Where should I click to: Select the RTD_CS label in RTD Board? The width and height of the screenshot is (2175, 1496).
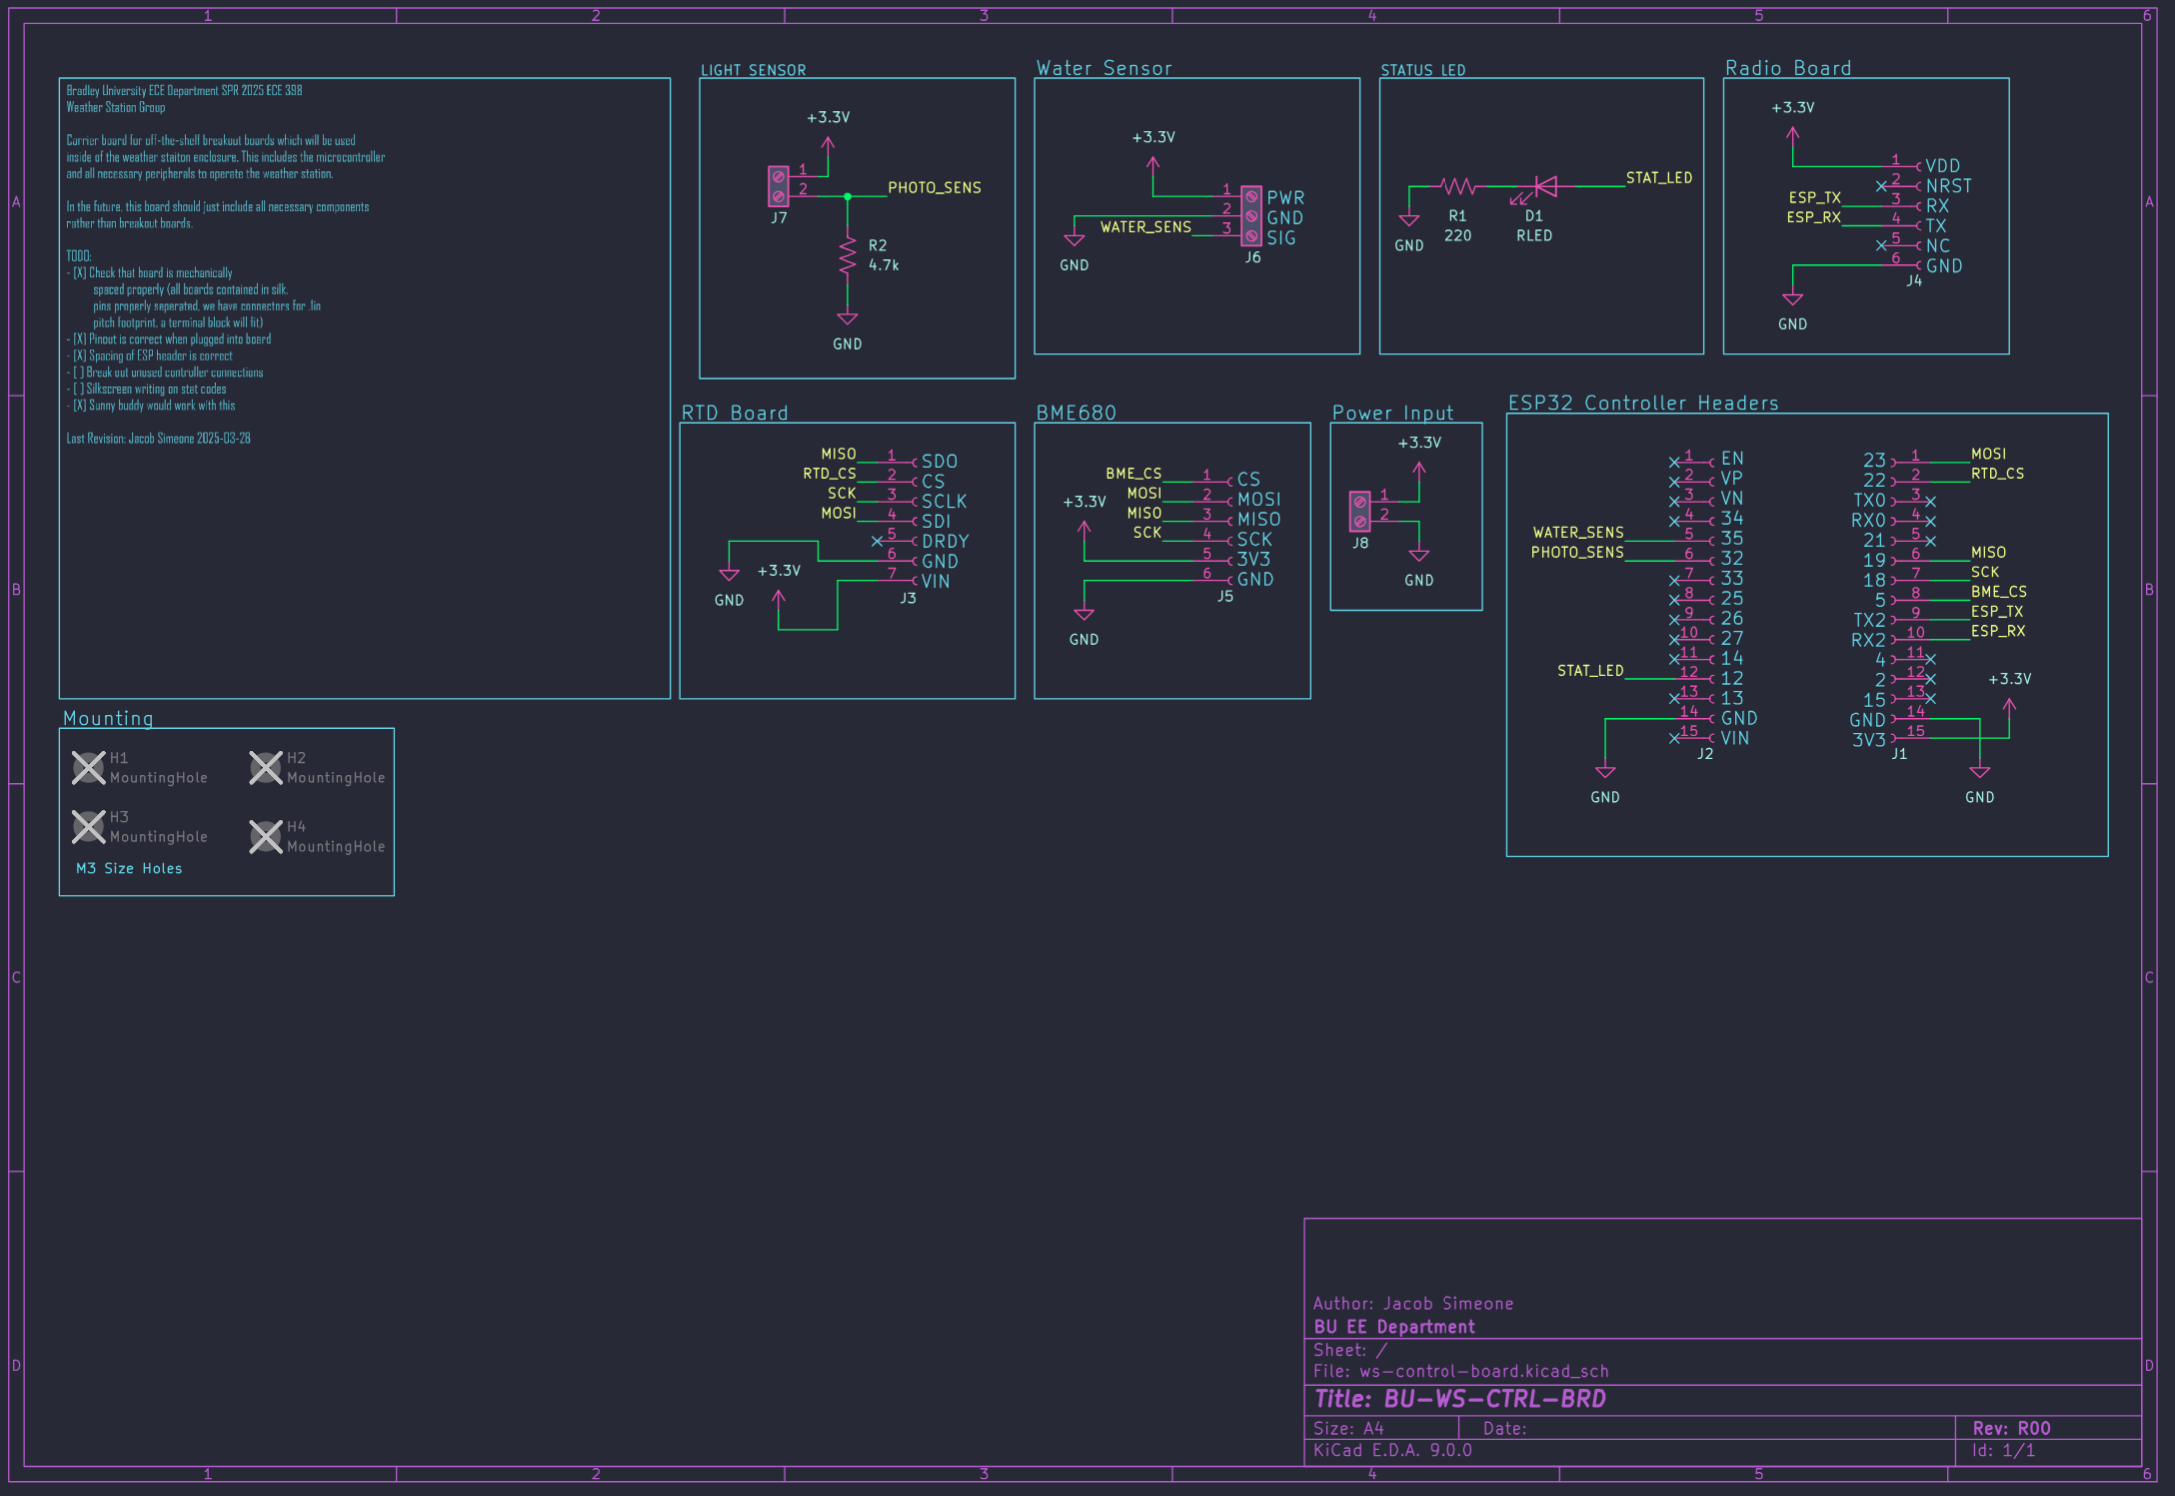[x=829, y=474]
